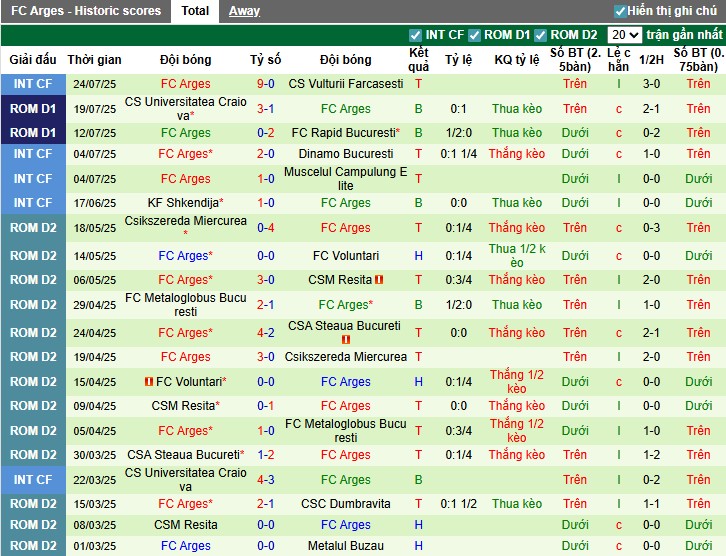
Task: Click result H in 08/03/25 row
Action: click(419, 525)
